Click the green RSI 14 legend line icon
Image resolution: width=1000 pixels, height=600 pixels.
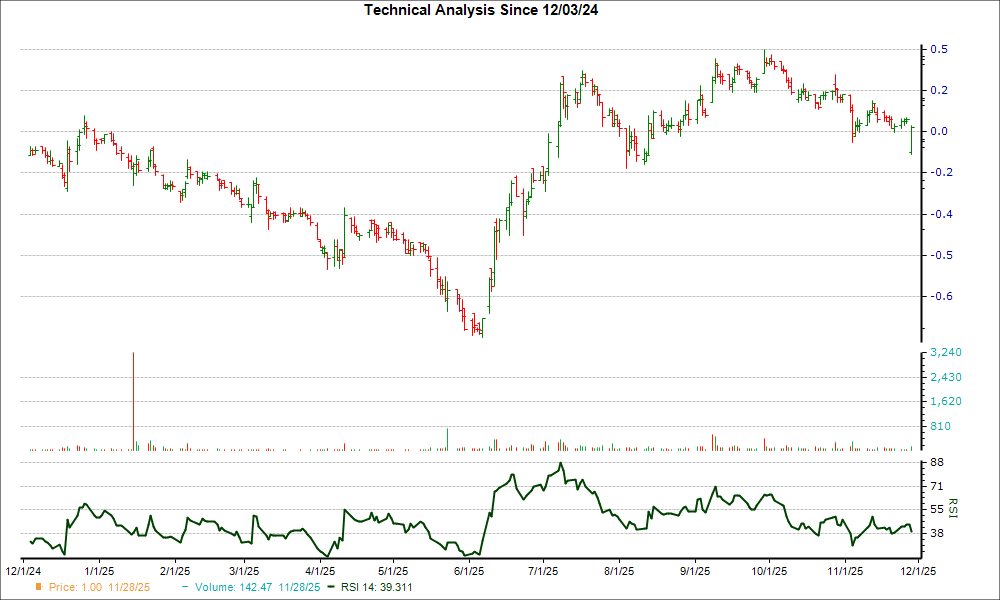click(x=330, y=588)
